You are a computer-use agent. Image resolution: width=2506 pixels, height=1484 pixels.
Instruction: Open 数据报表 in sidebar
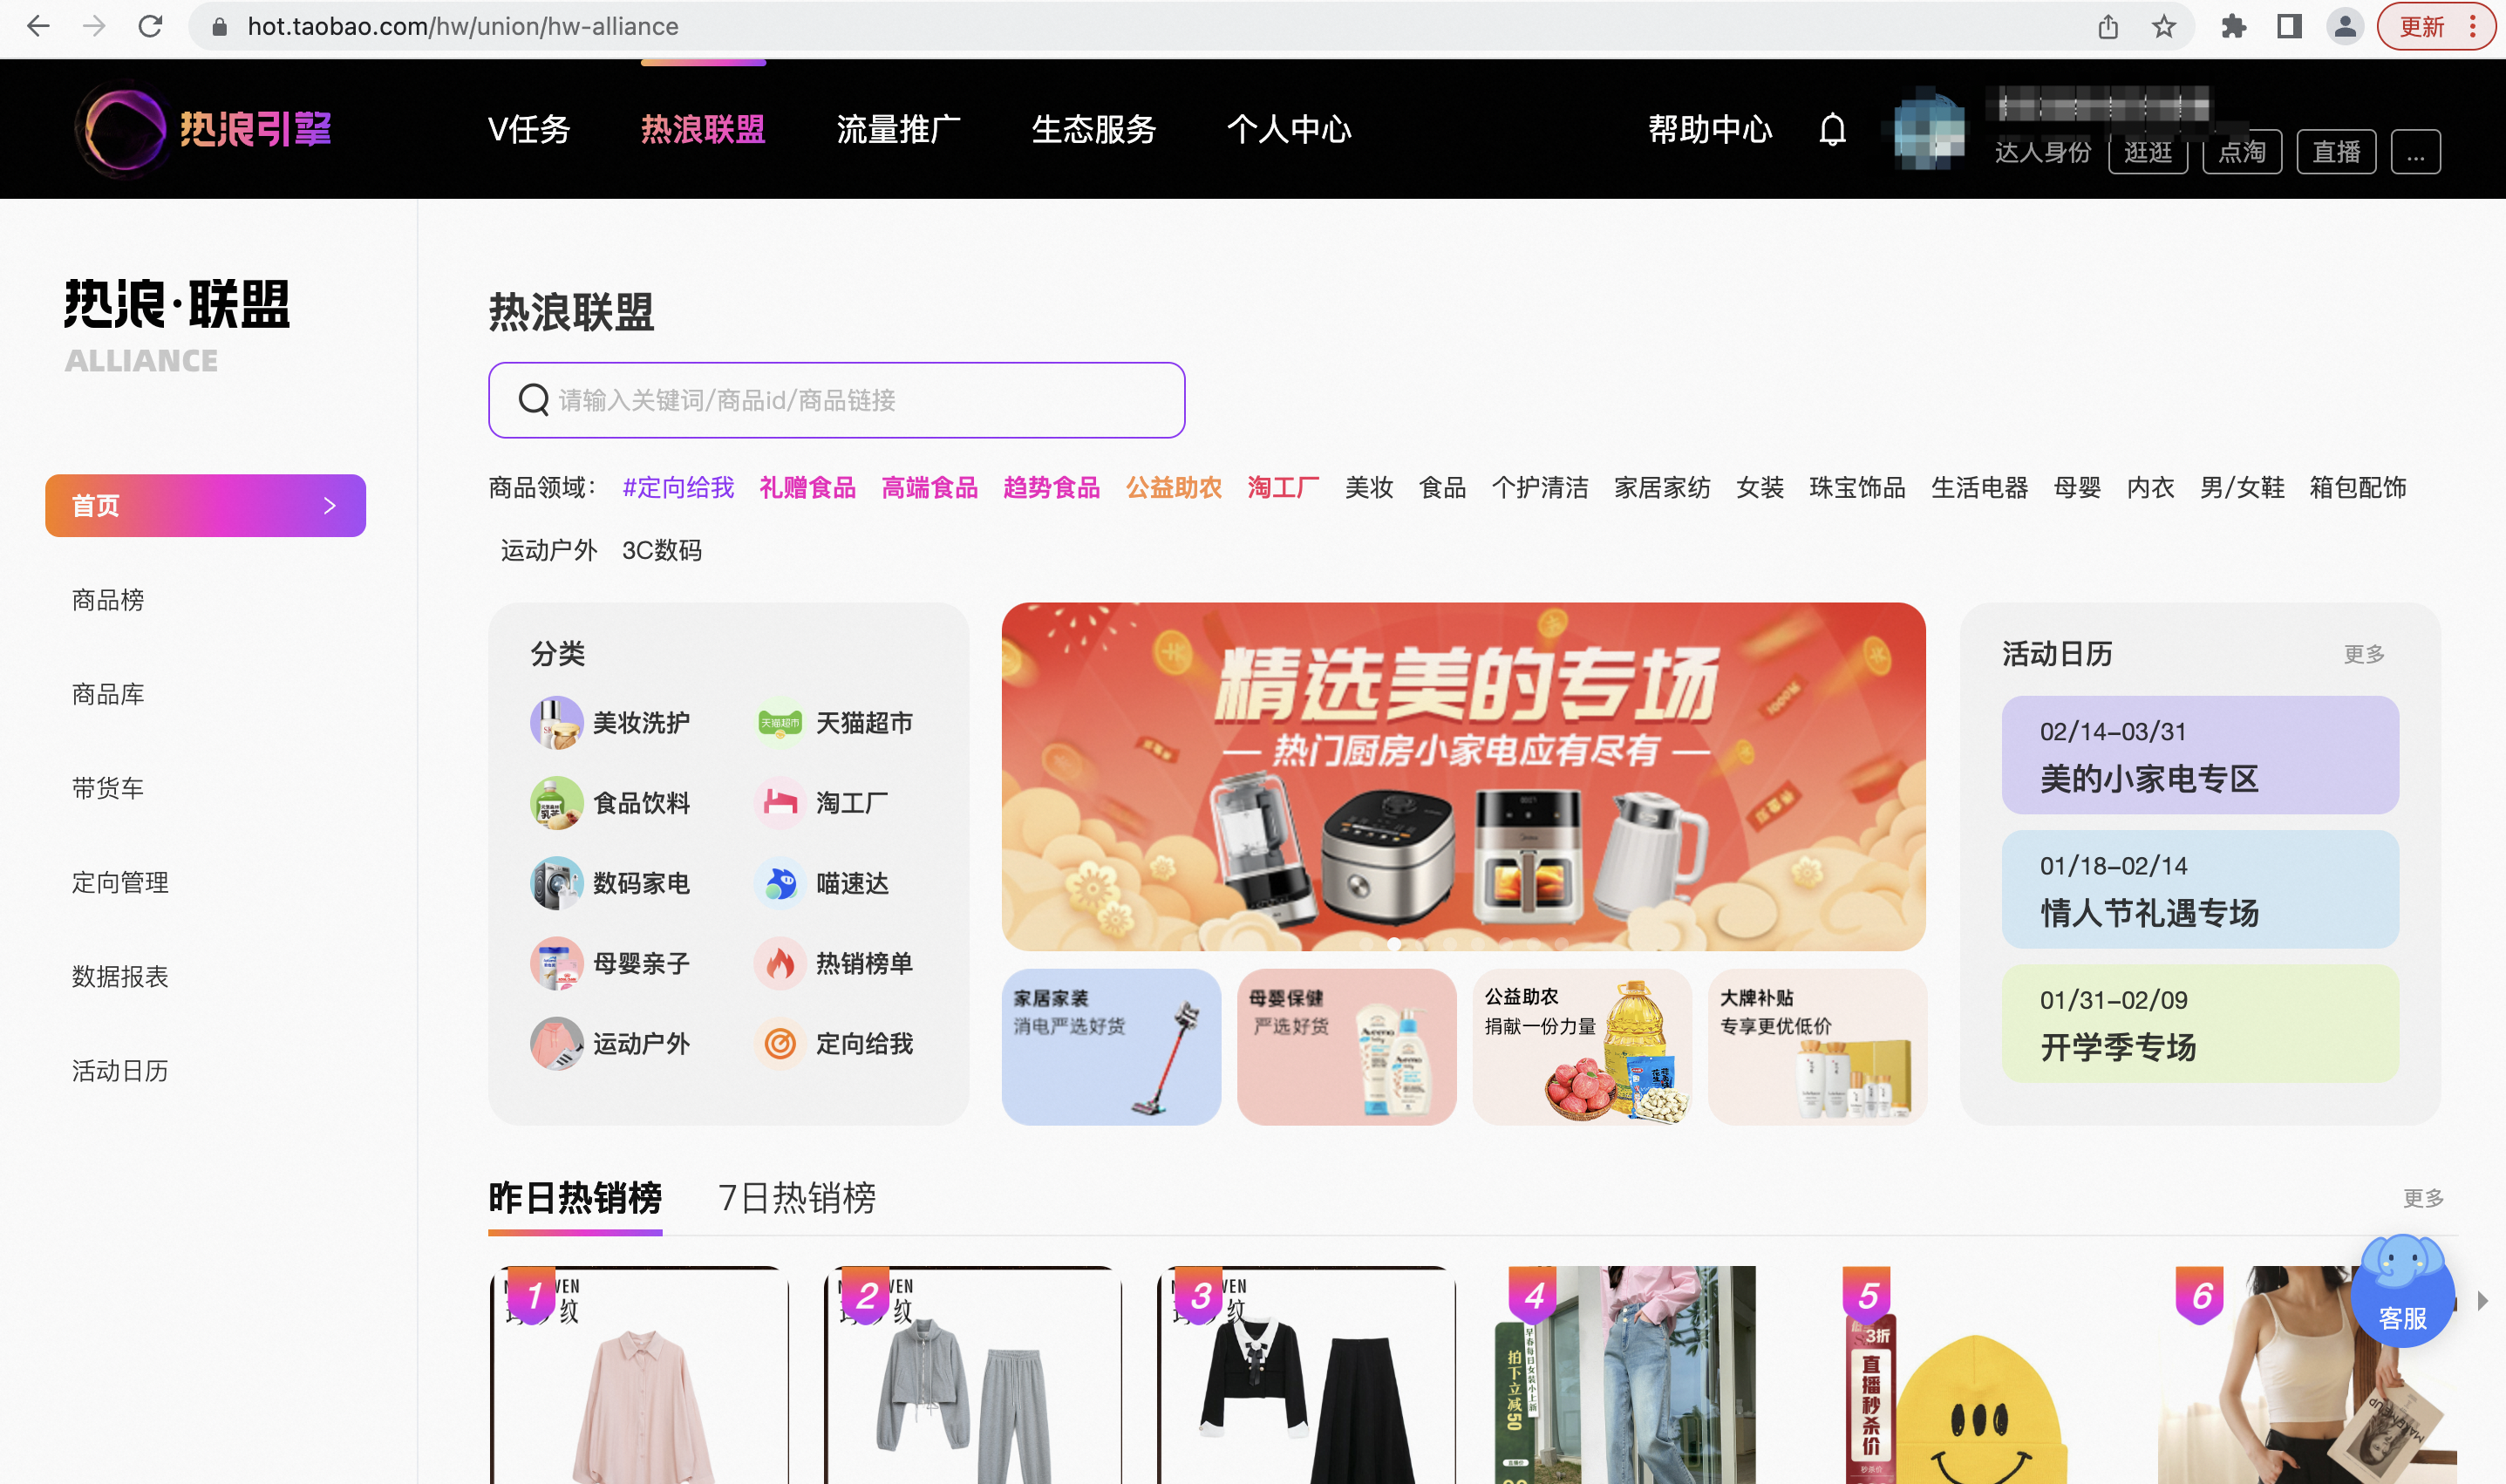(x=120, y=977)
